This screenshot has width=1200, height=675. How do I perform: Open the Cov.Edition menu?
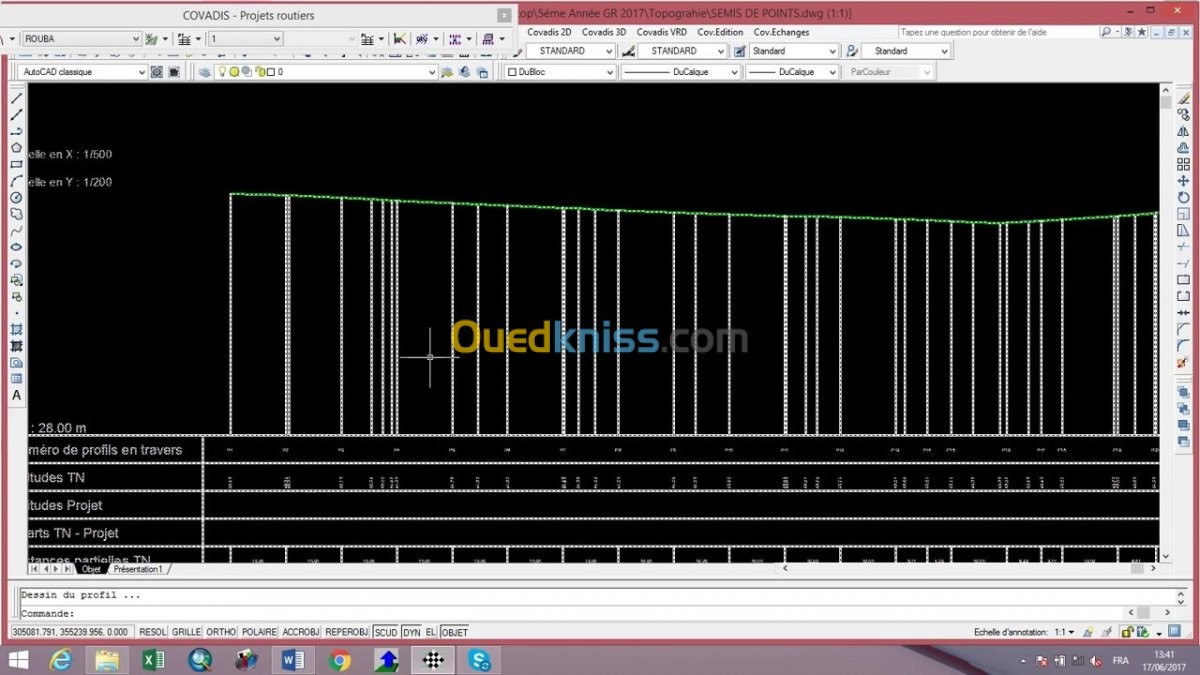(x=721, y=33)
